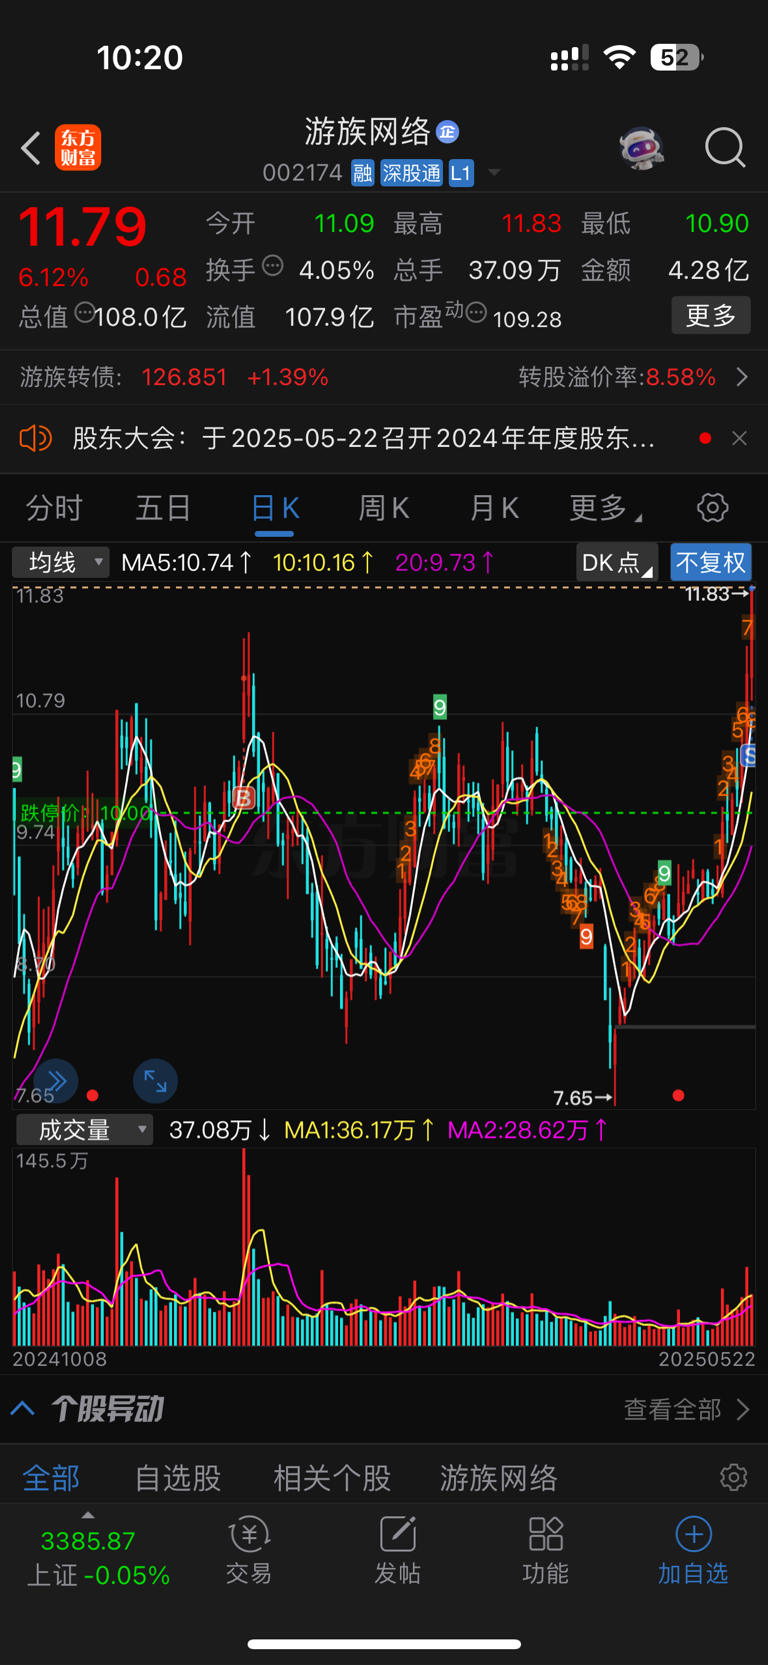
Task: Open the 不复权 adjustment selector
Action: point(711,562)
